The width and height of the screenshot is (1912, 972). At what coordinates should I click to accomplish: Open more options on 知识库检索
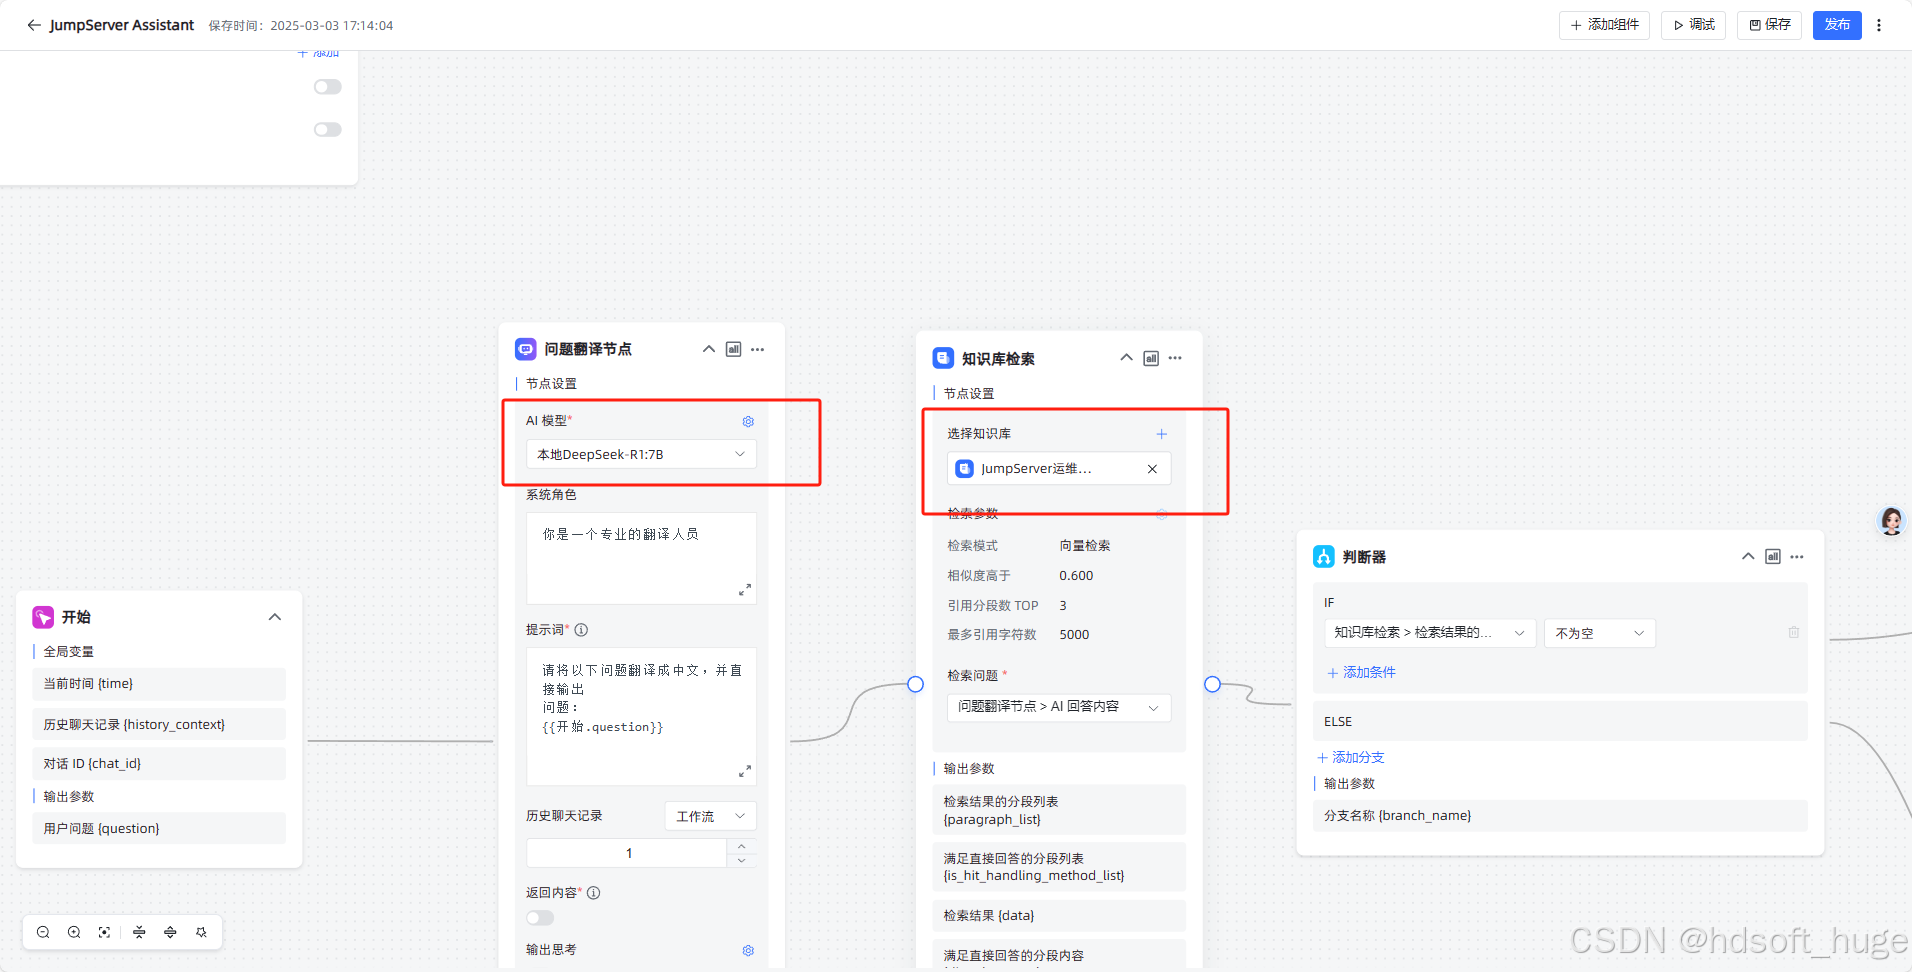pos(1175,358)
